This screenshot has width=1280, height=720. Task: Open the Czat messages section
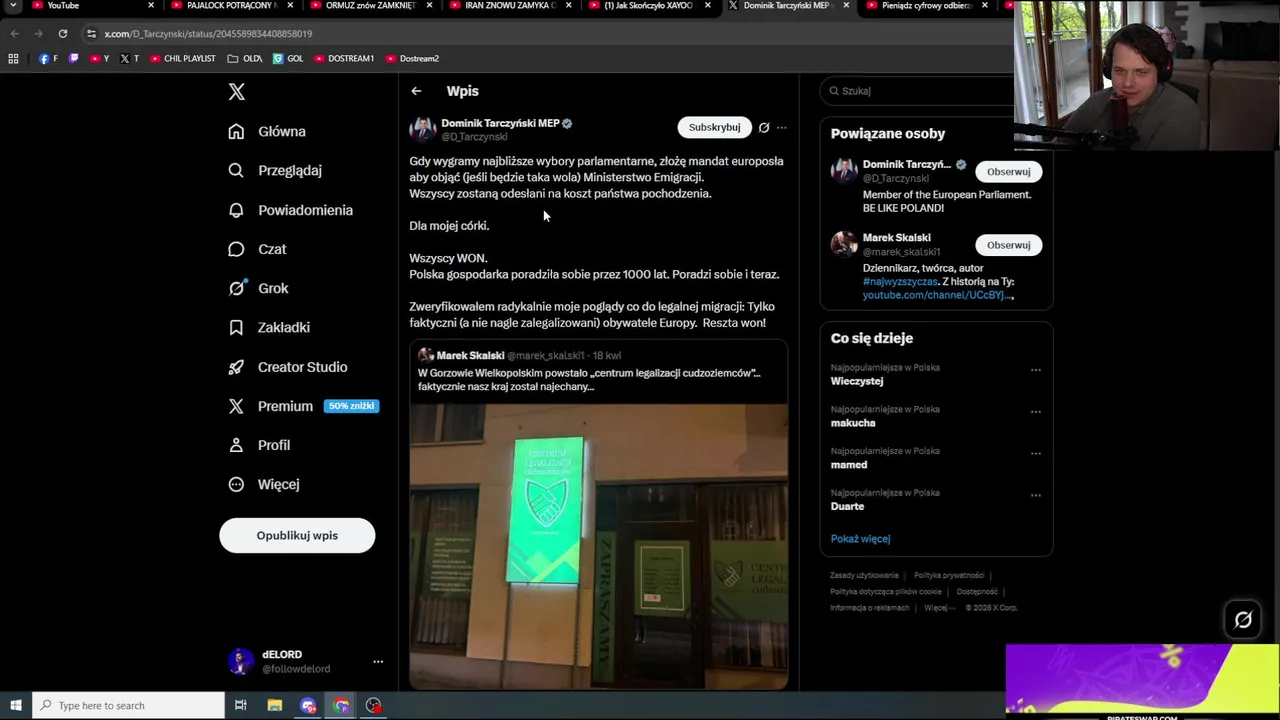coord(257,249)
